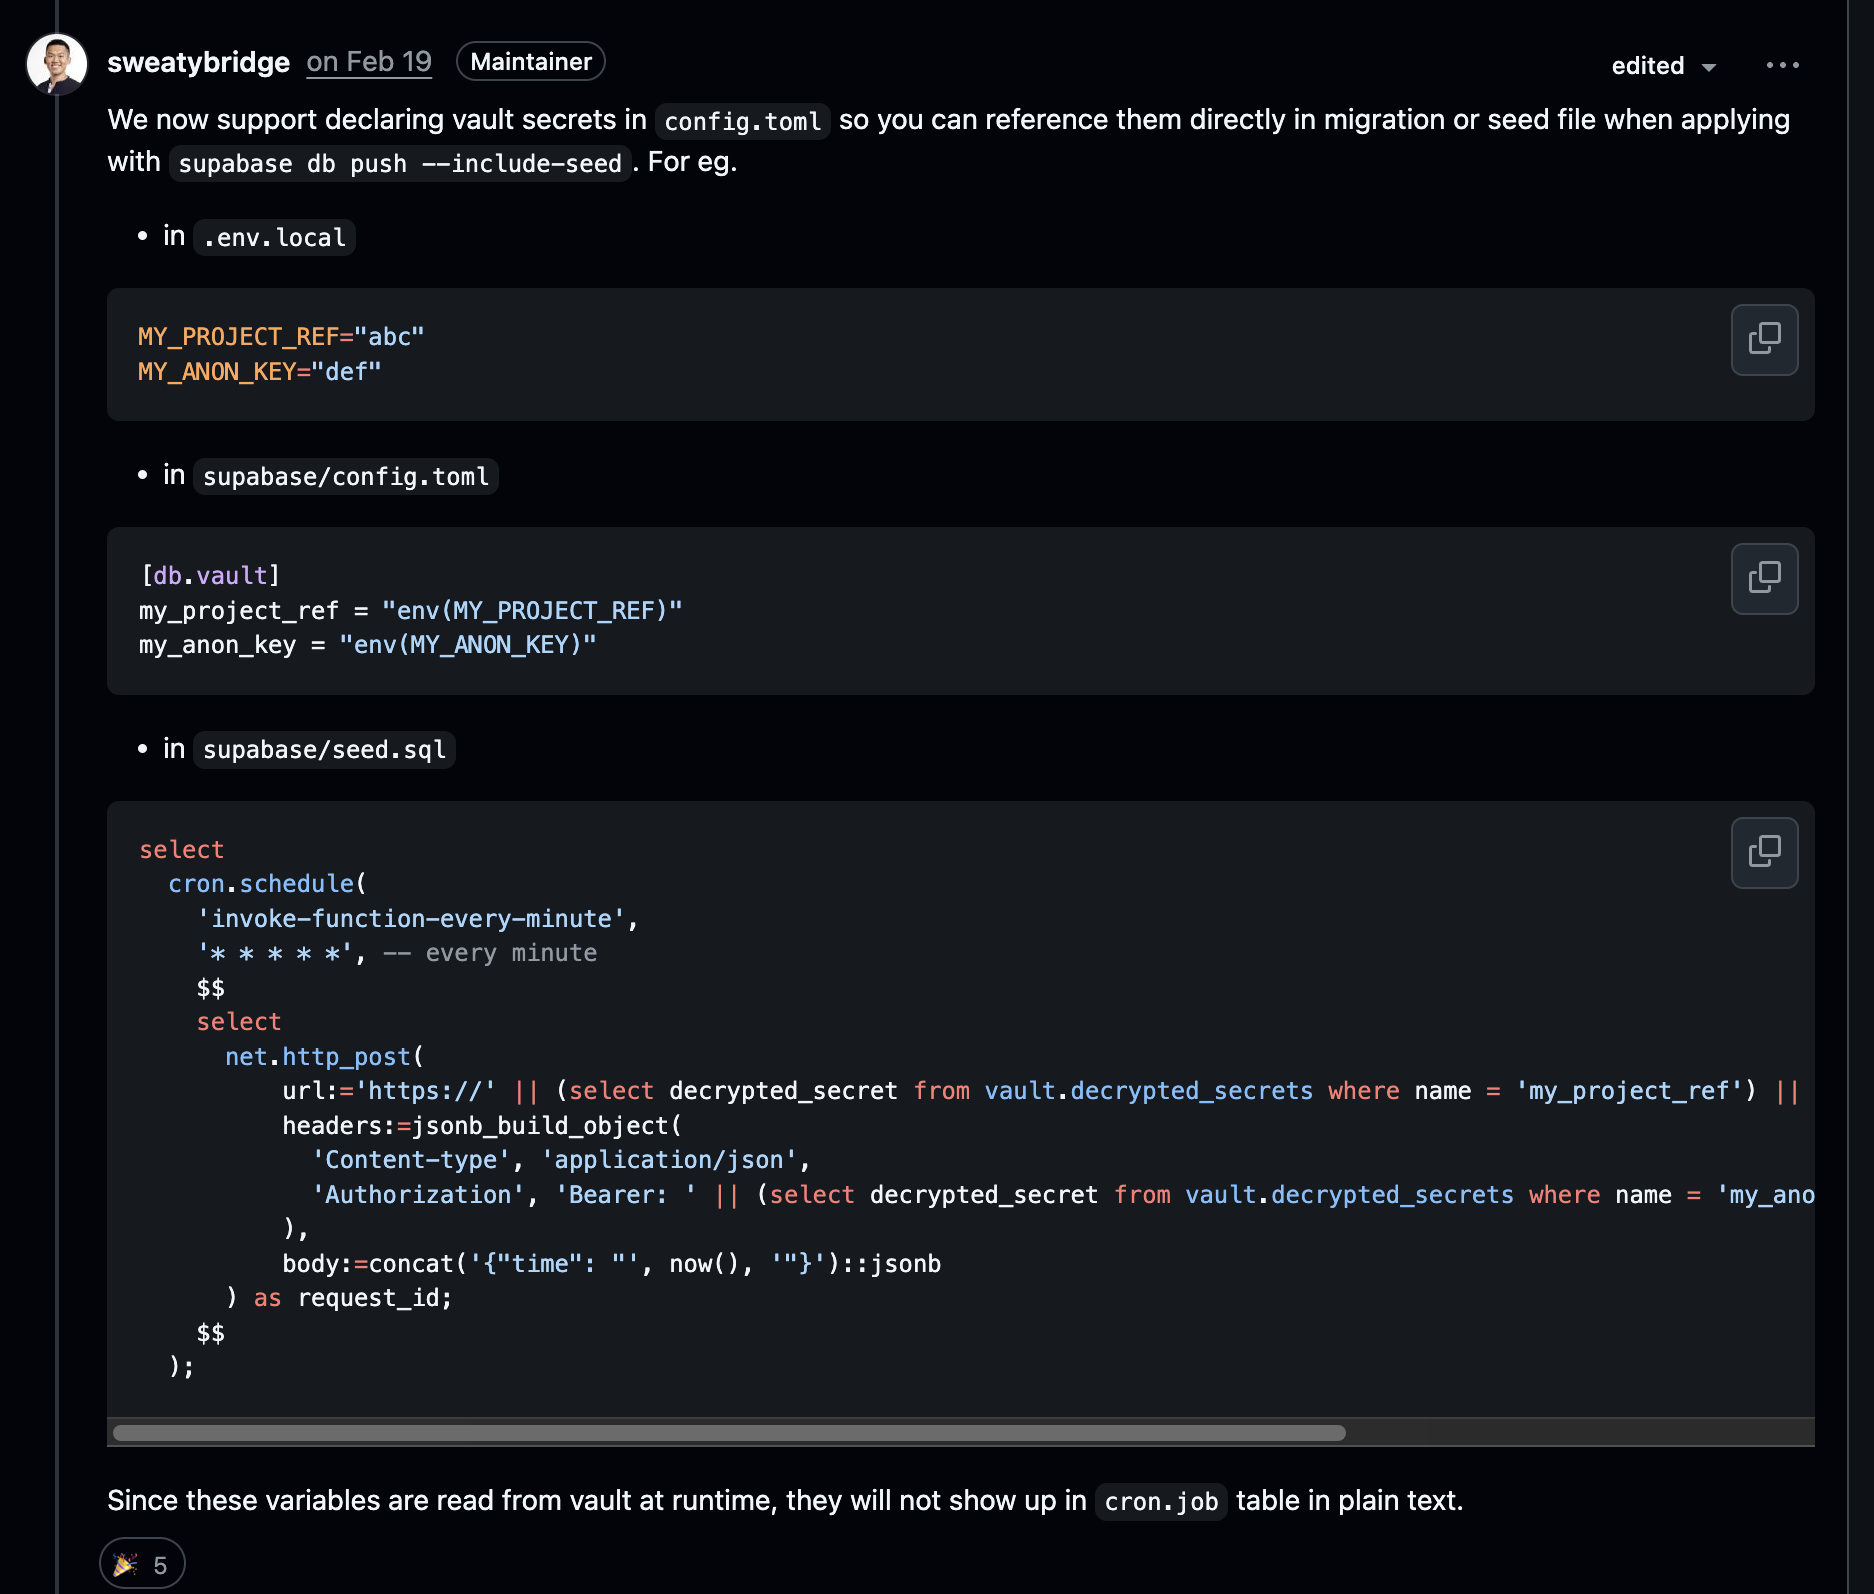The width and height of the screenshot is (1874, 1594).
Task: Click the headers:=jsonb_build_object( line
Action: 482,1126
